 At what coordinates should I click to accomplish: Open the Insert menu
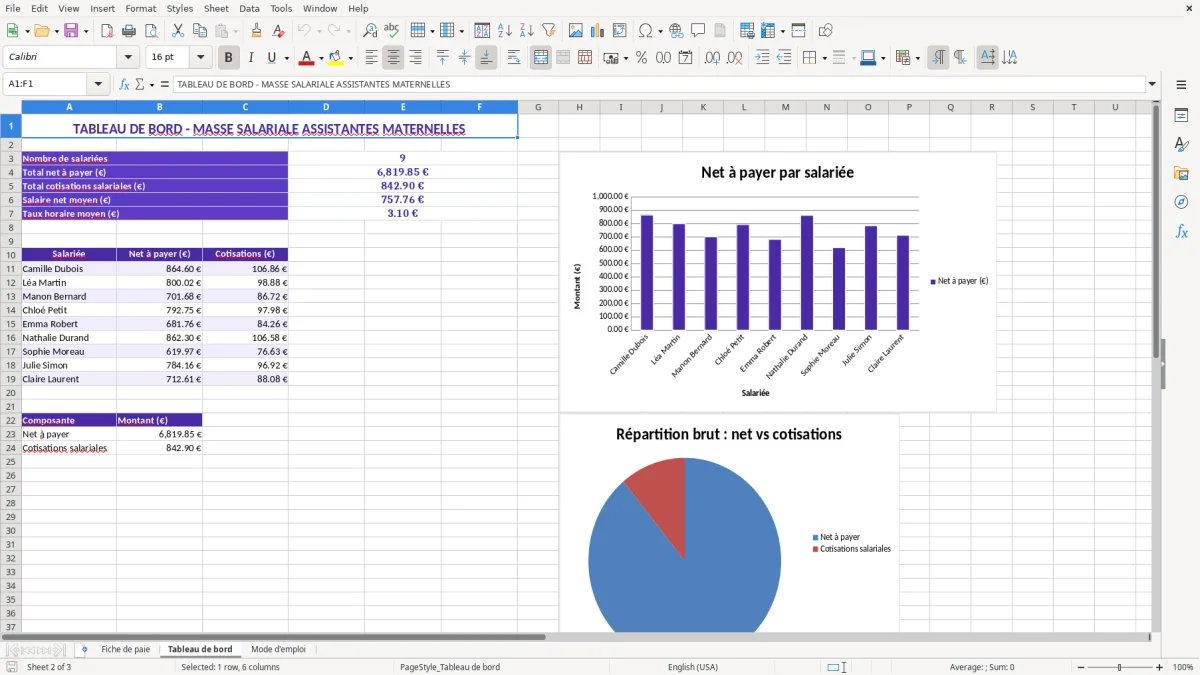coord(102,8)
